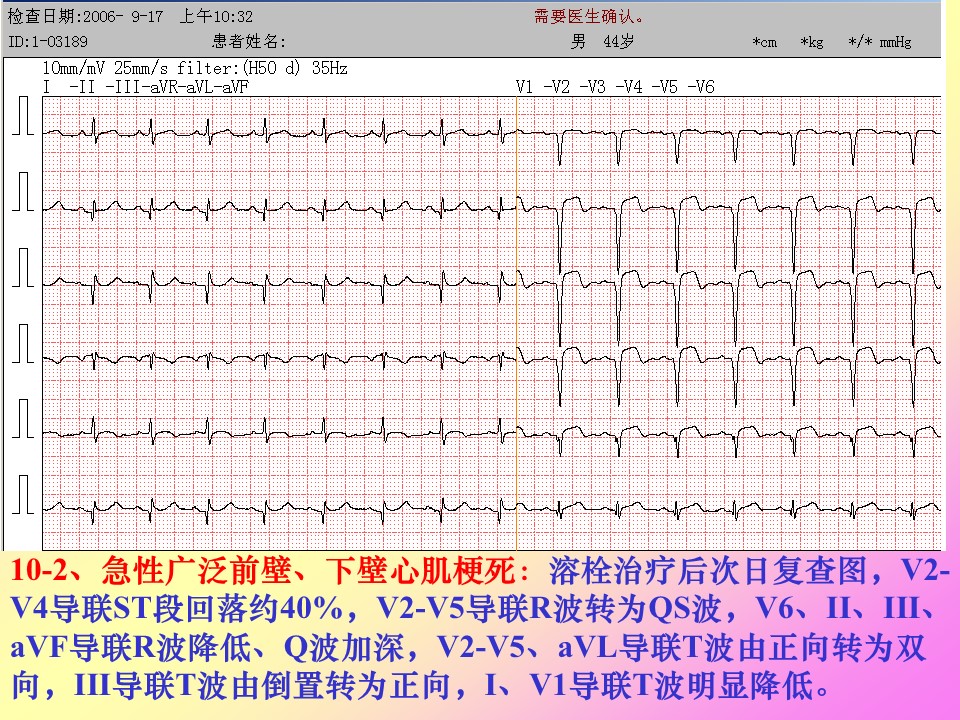Screen dimensions: 960x720
Task: Click the chest lead label V1 -V2 -V3 -V4 -V5 -V6
Action: (615, 87)
